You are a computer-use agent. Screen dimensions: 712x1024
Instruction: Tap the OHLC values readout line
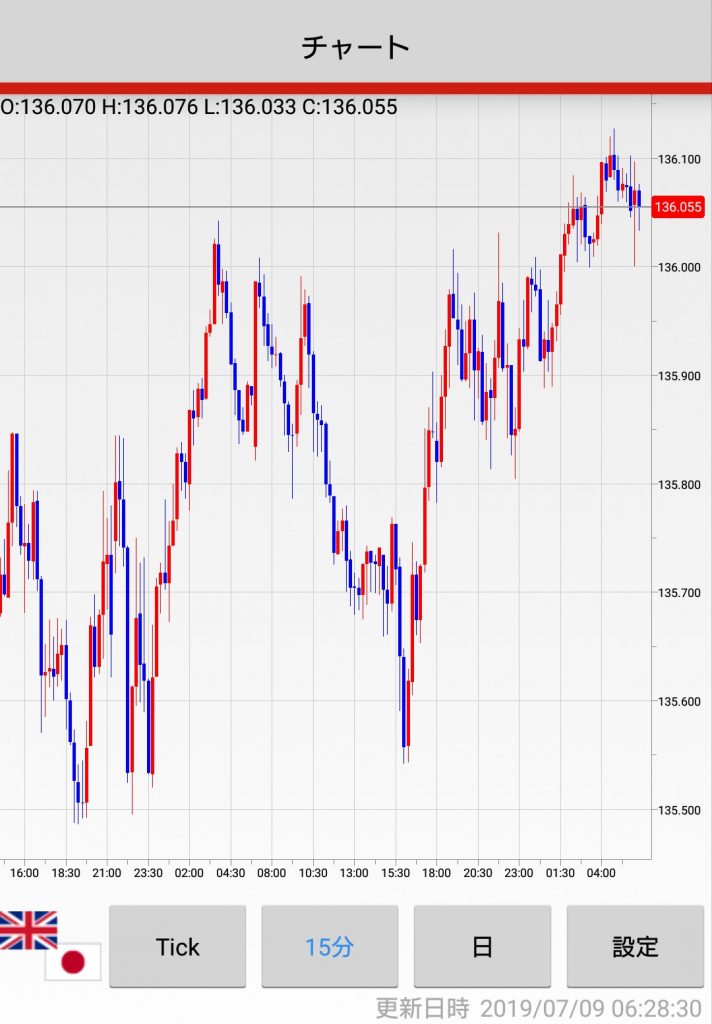199,107
